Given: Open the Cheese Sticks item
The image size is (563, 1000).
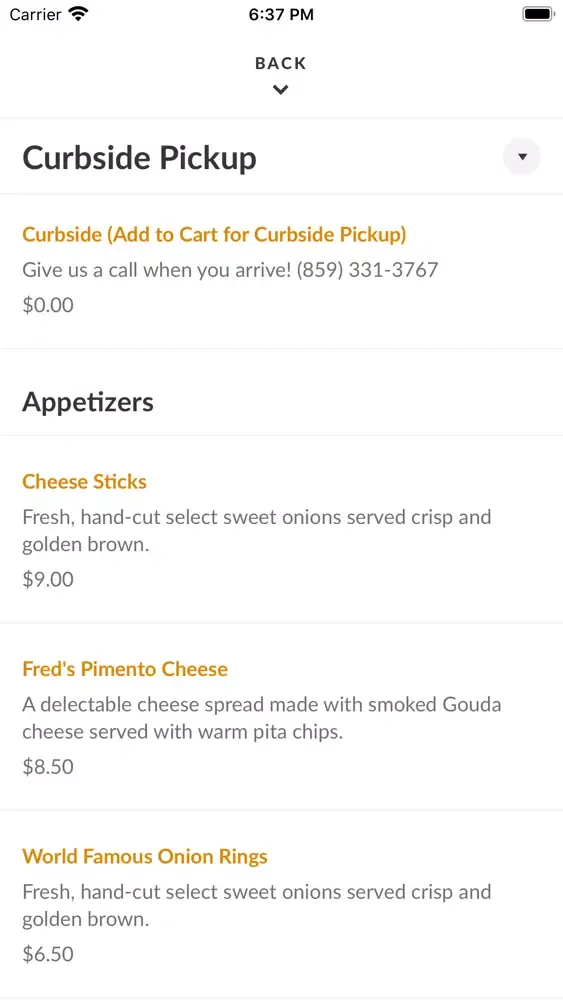Looking at the screenshot, I should [x=84, y=482].
